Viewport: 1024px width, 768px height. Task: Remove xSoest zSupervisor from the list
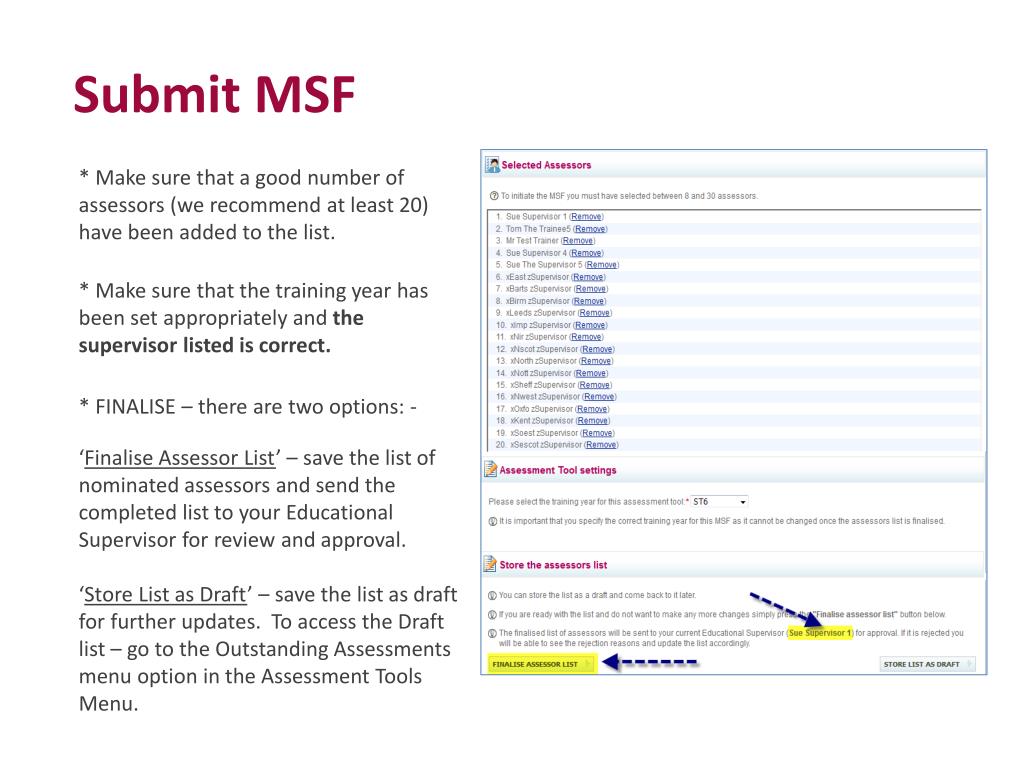597,434
